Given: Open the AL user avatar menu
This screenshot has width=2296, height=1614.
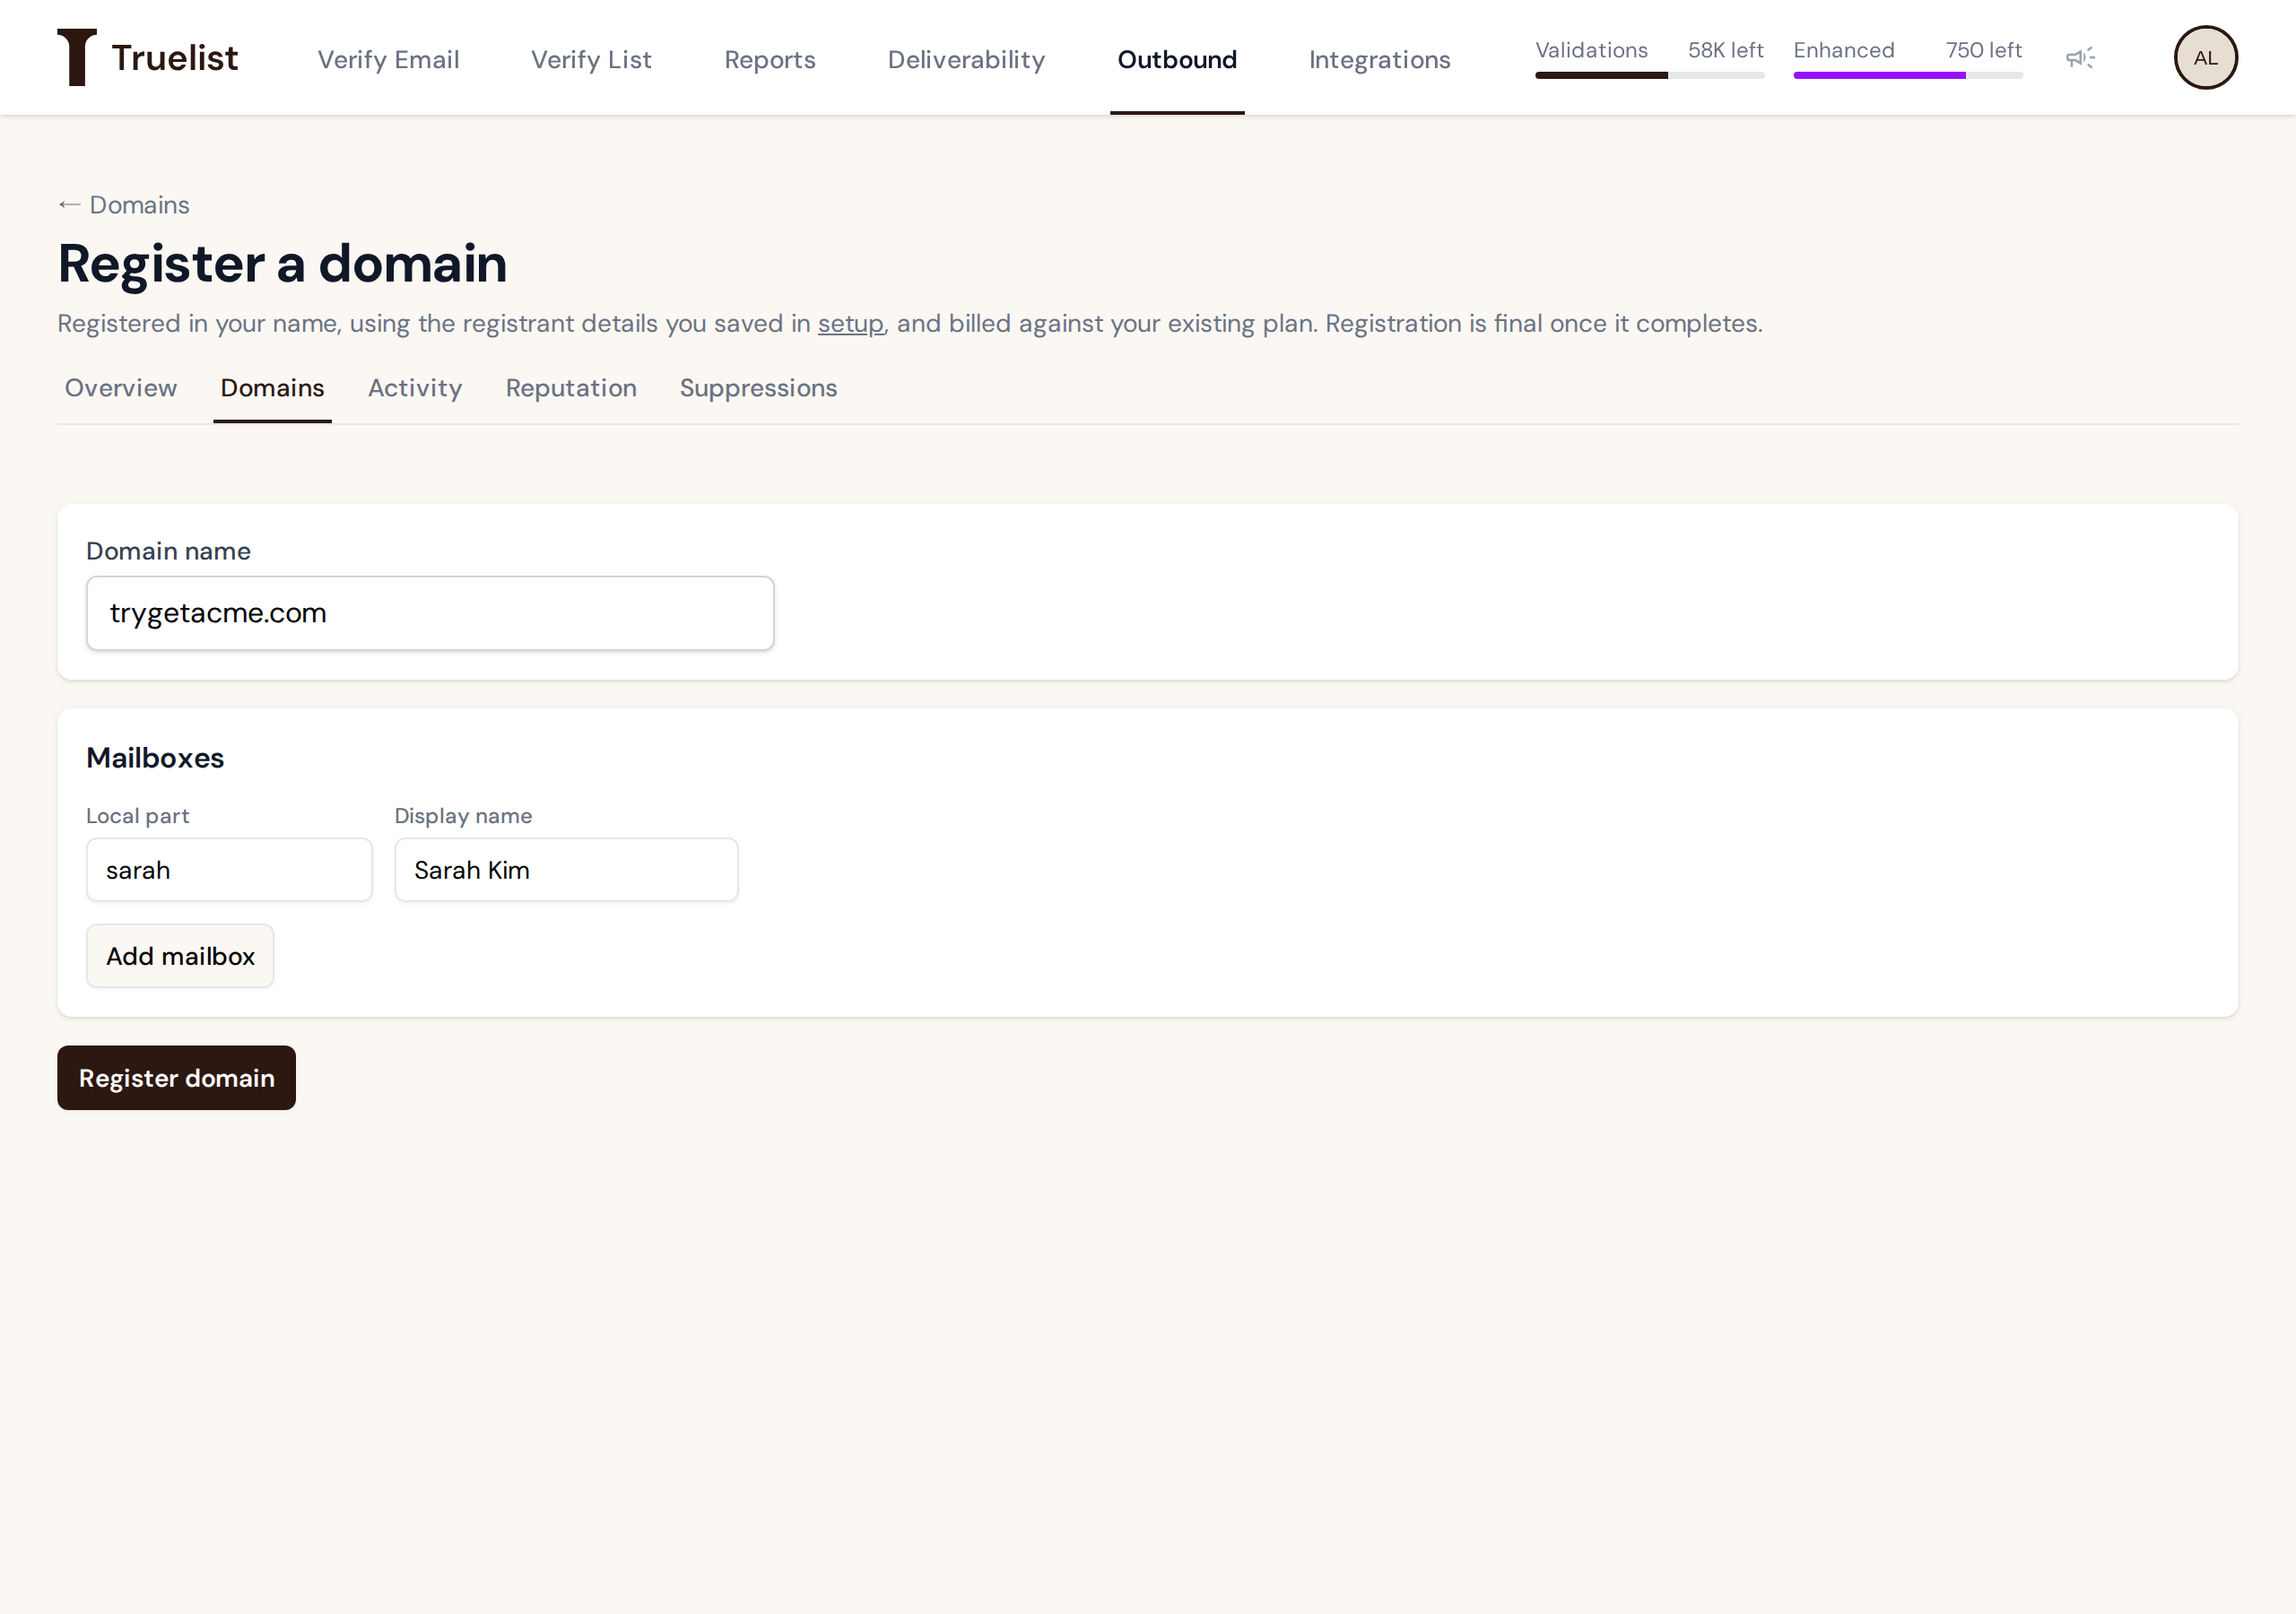Looking at the screenshot, I should tap(2205, 58).
